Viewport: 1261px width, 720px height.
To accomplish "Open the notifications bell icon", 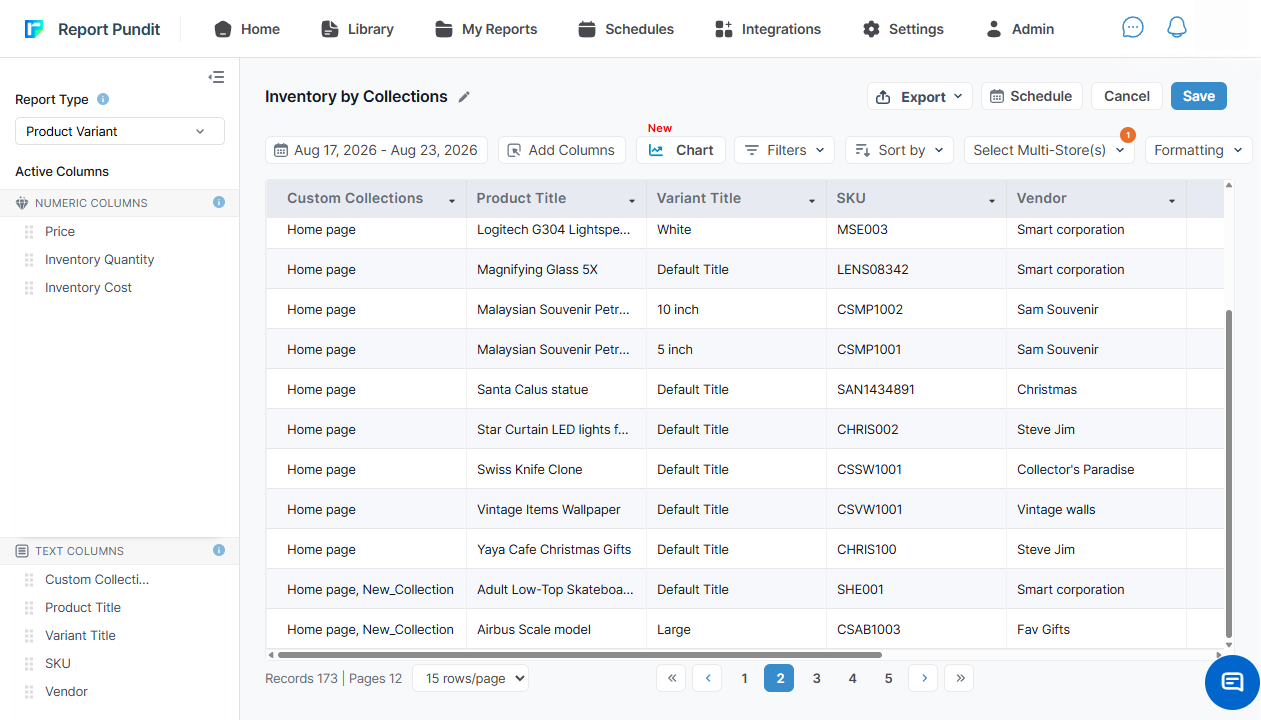I will [x=1177, y=28].
